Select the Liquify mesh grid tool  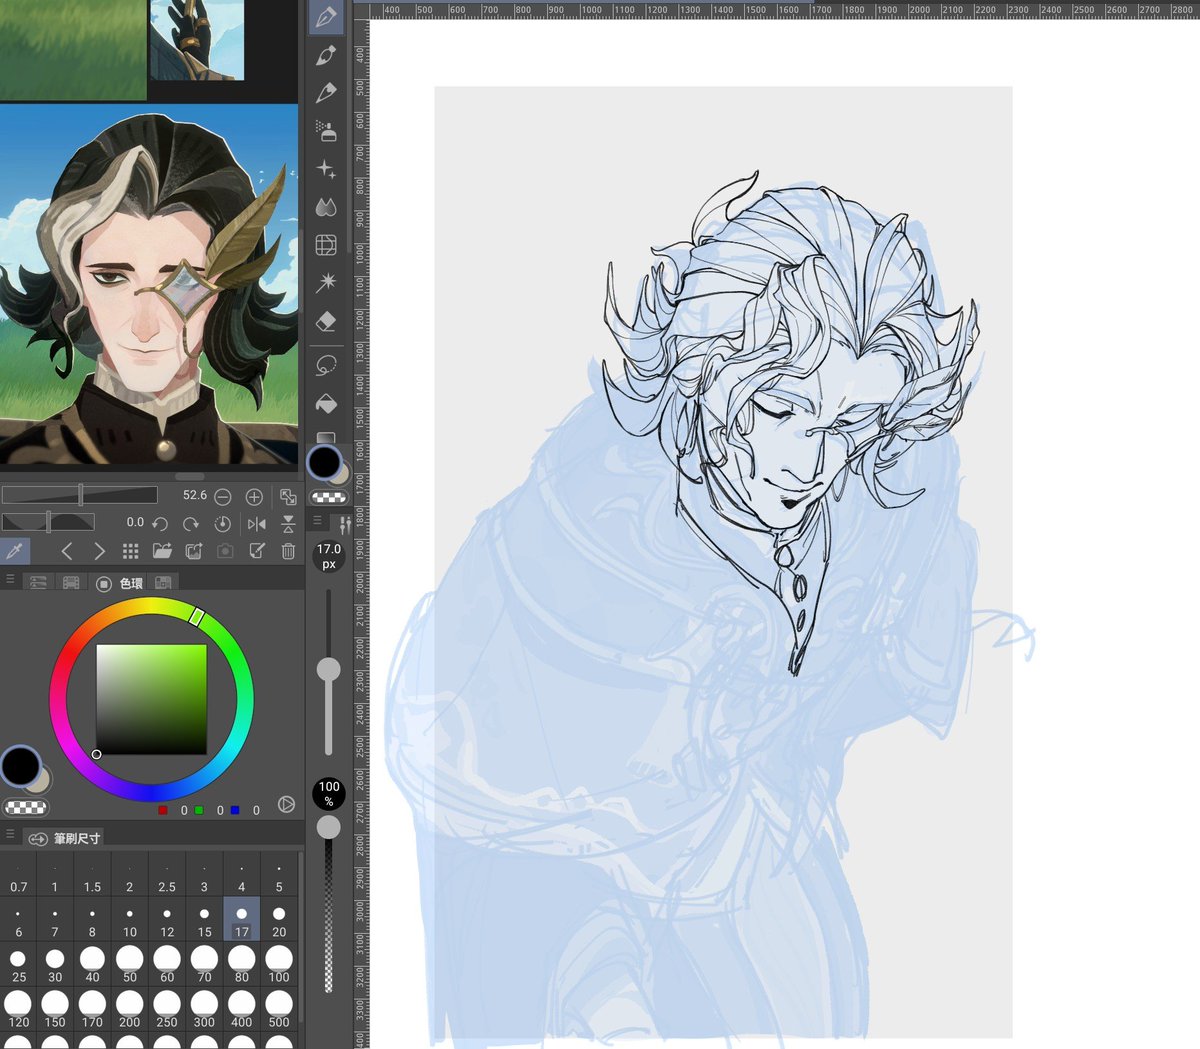pos(326,245)
